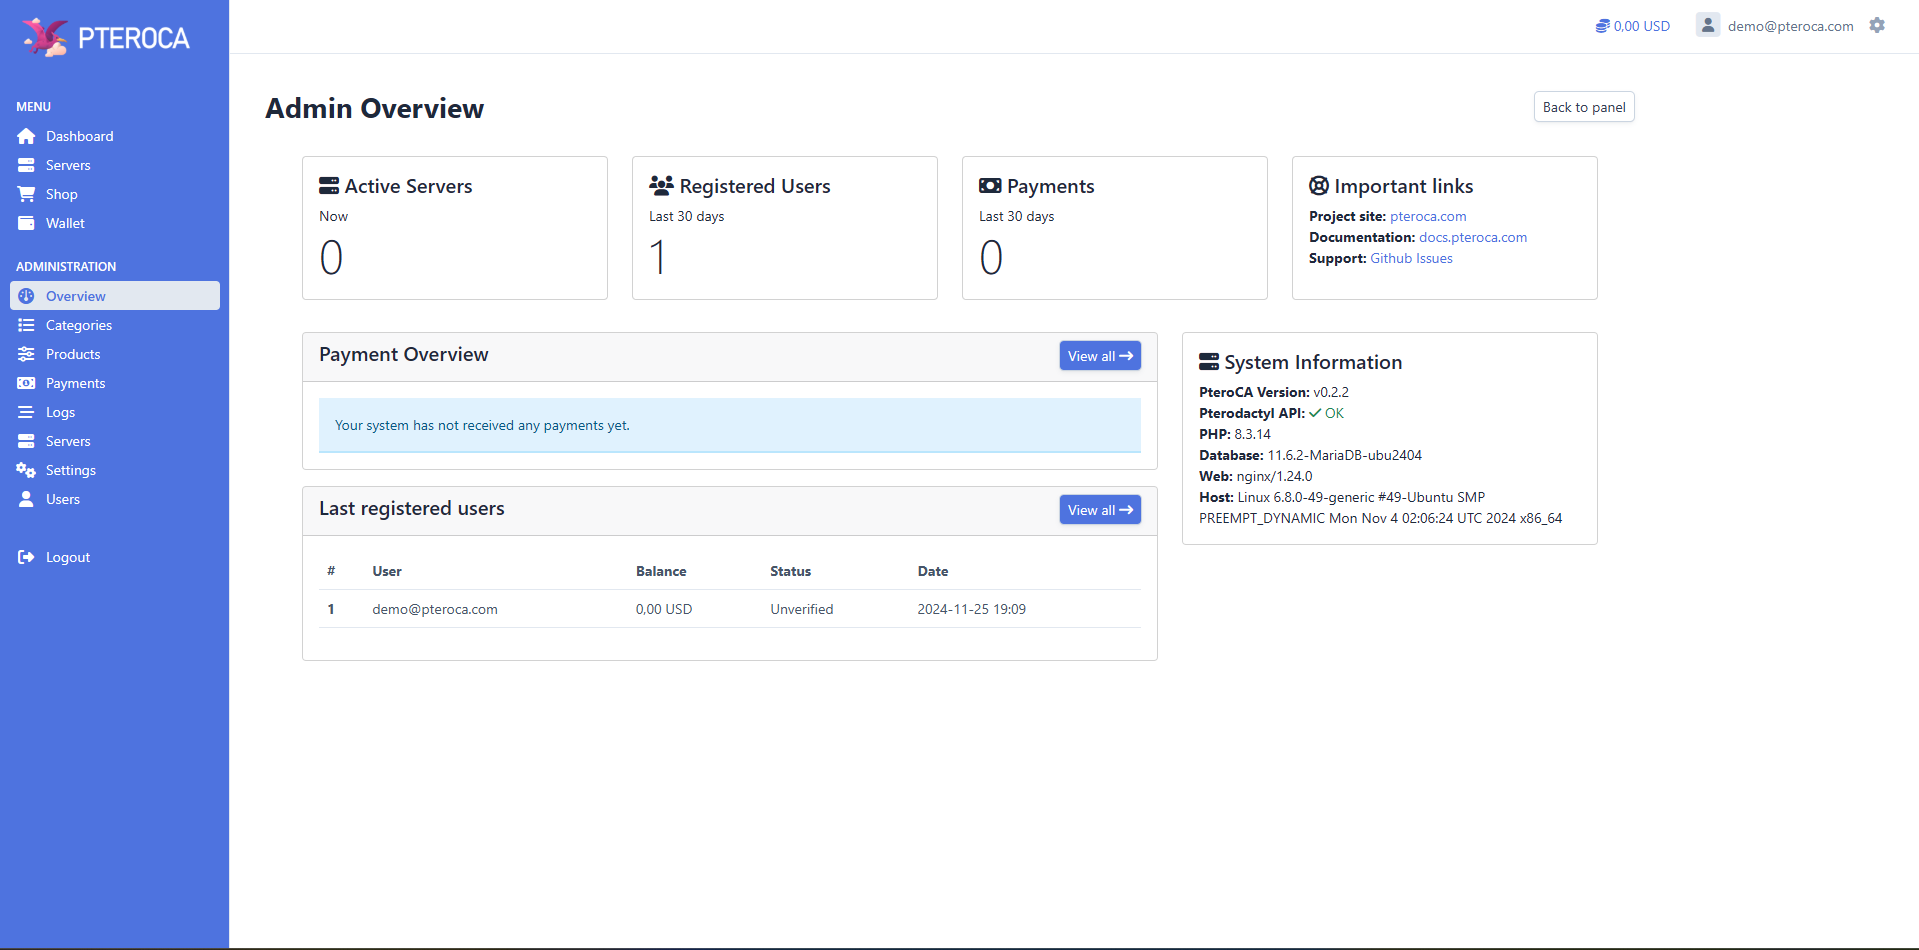Viewport: 1919px width, 950px height.
Task: Open the docs.pteroca.com documentation link
Action: (x=1473, y=237)
